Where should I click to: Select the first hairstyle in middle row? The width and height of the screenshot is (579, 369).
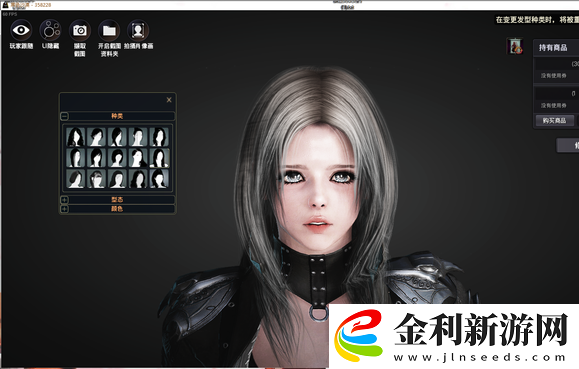coord(76,158)
